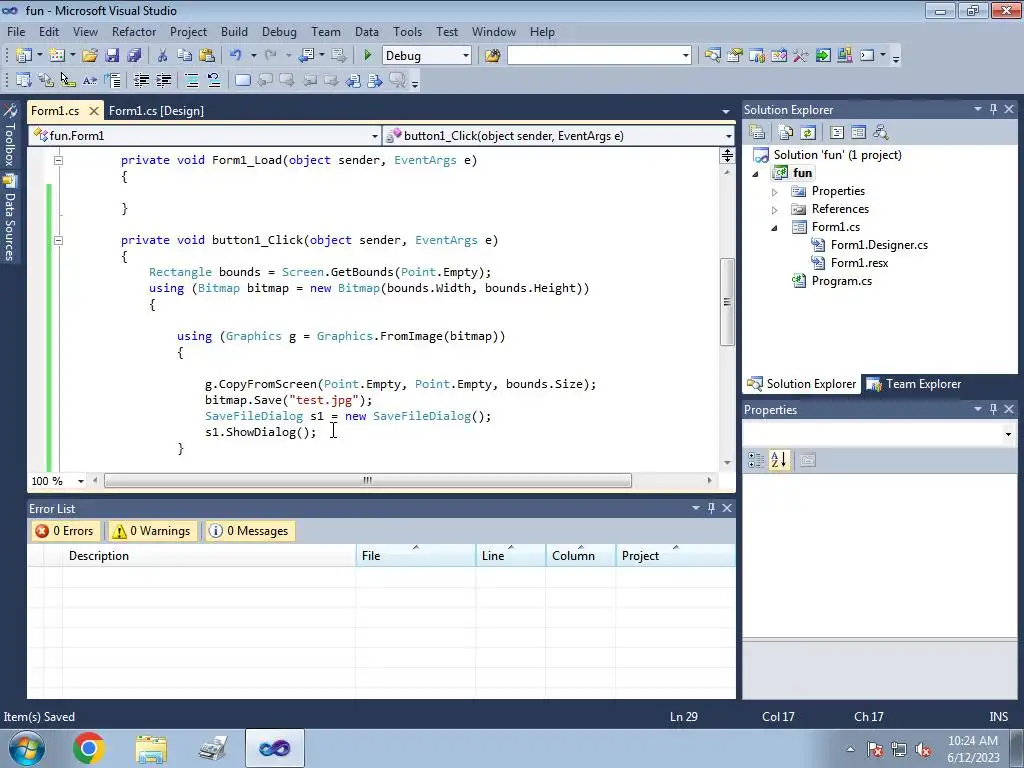Switch to the Form1.cs [Design] tab
This screenshot has width=1024, height=768.
[x=156, y=110]
